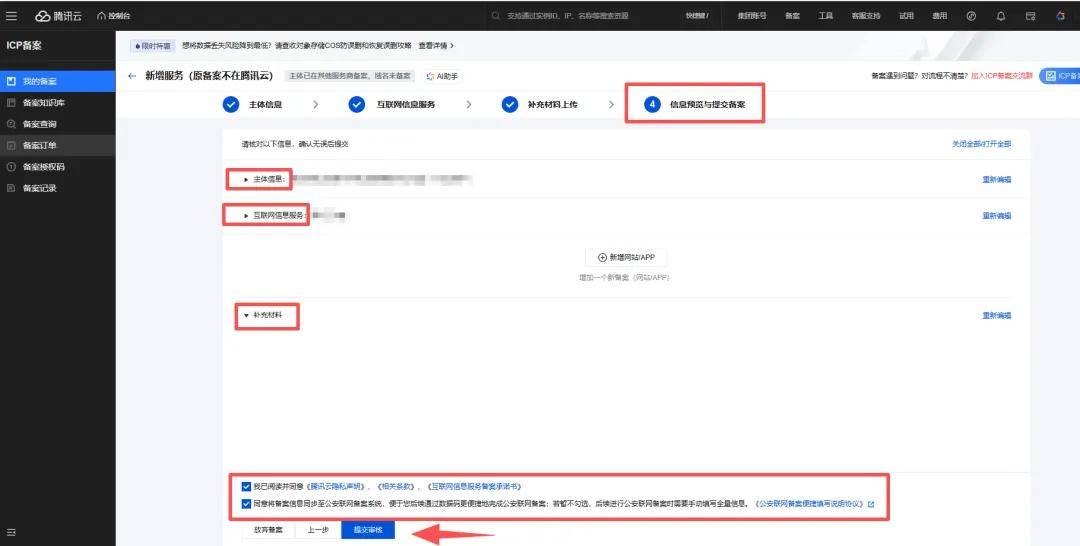The height and width of the screenshot is (546, 1080).
Task: Click the plus icon in 新增网站/APP
Action: (x=602, y=258)
